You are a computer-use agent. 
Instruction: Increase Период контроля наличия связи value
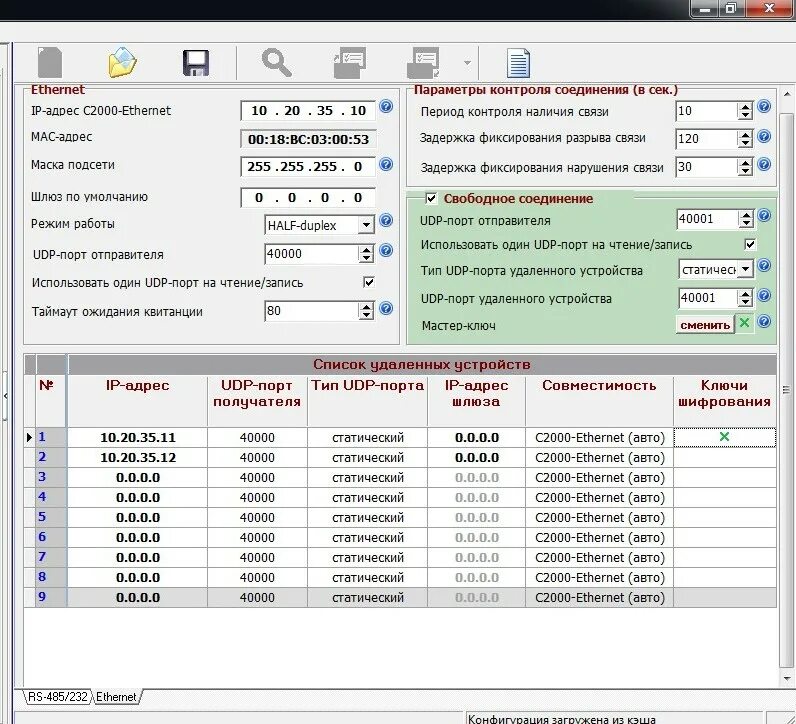pos(745,107)
